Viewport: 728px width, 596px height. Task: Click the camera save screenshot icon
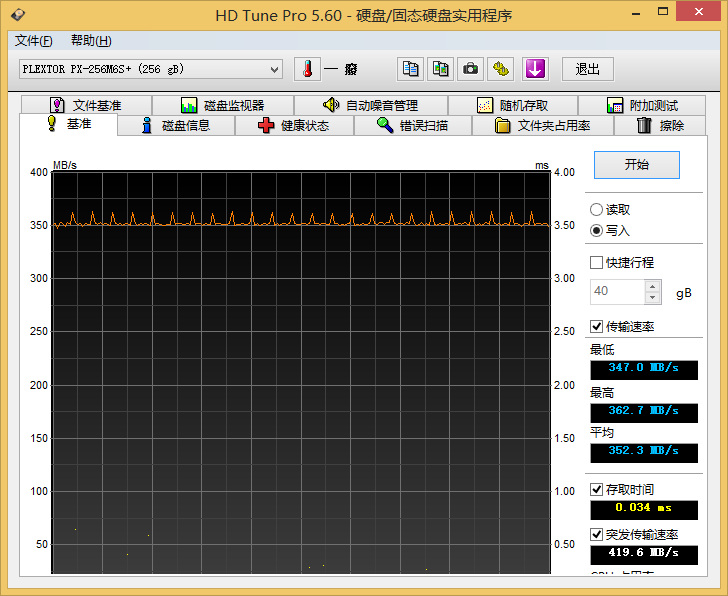tap(471, 69)
